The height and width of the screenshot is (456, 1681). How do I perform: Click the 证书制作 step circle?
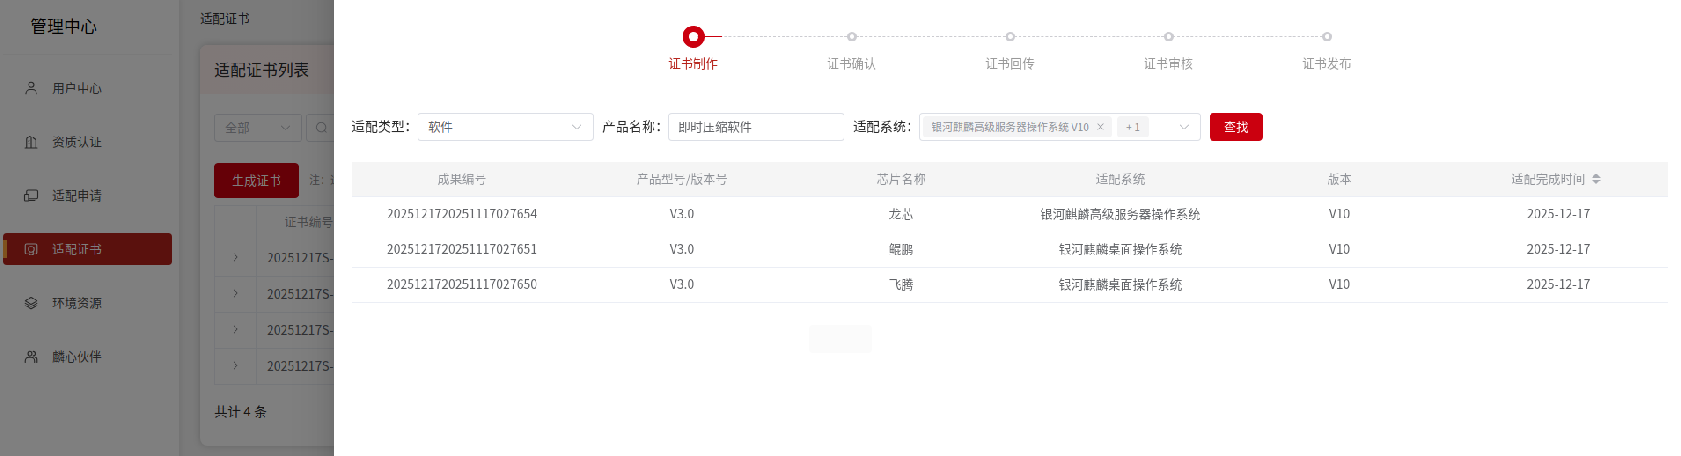693,37
